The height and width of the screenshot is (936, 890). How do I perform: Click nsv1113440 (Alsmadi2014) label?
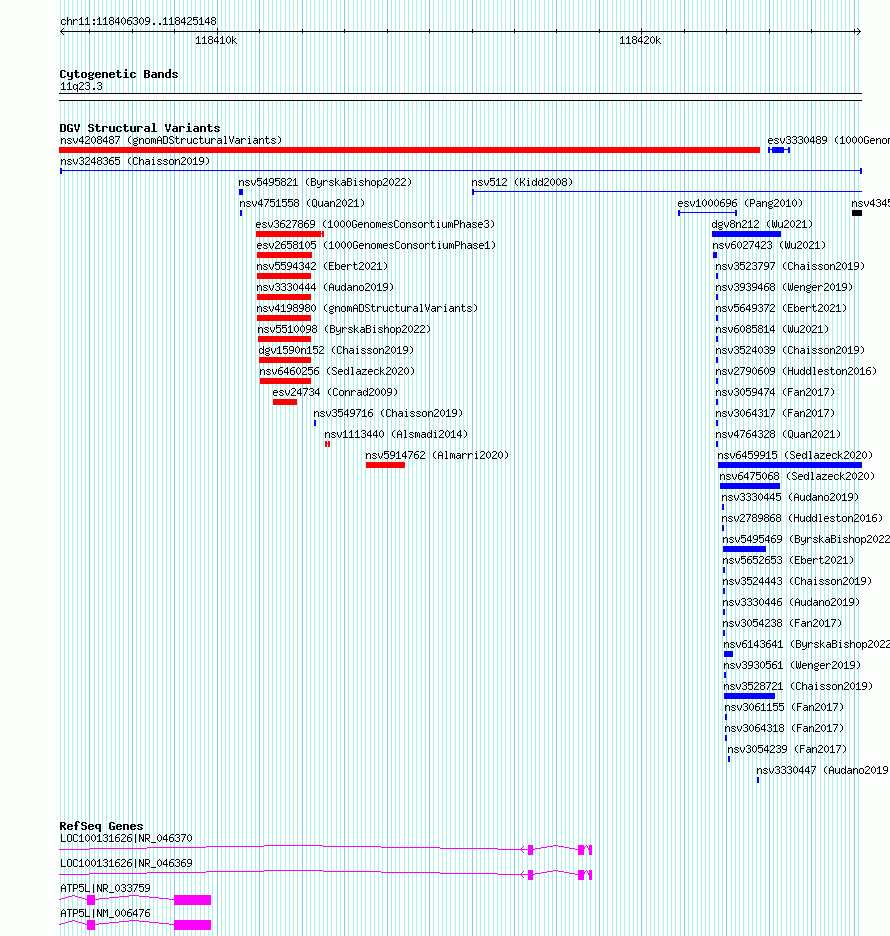396,434
